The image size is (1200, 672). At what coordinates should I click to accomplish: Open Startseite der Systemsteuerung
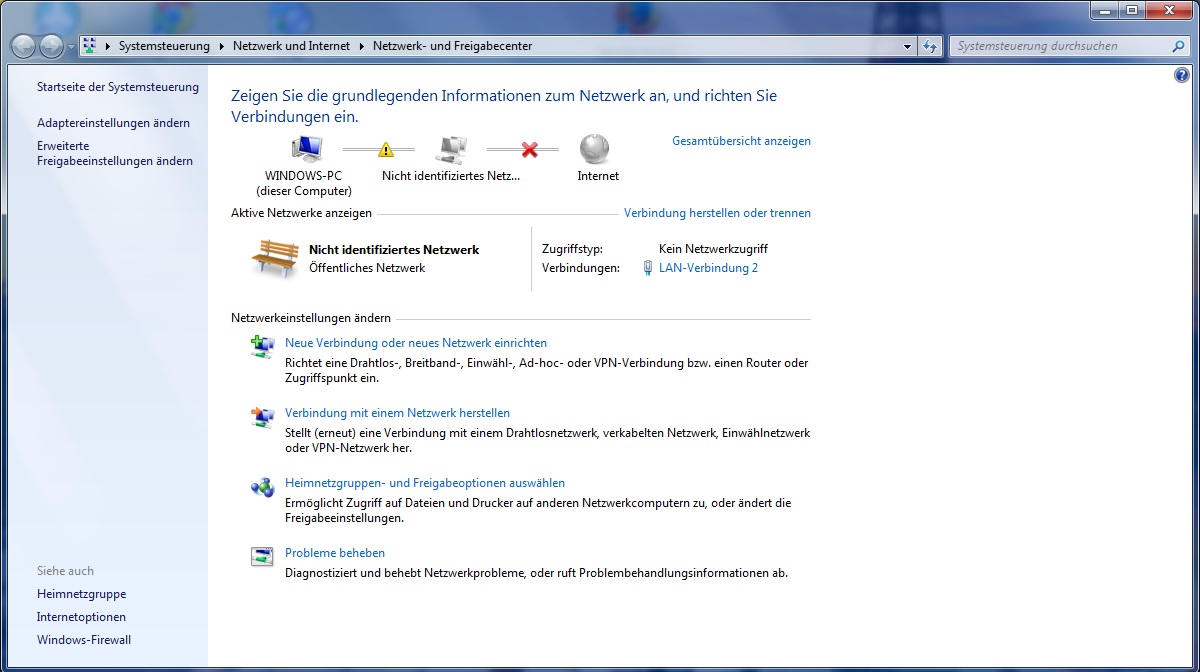point(118,87)
